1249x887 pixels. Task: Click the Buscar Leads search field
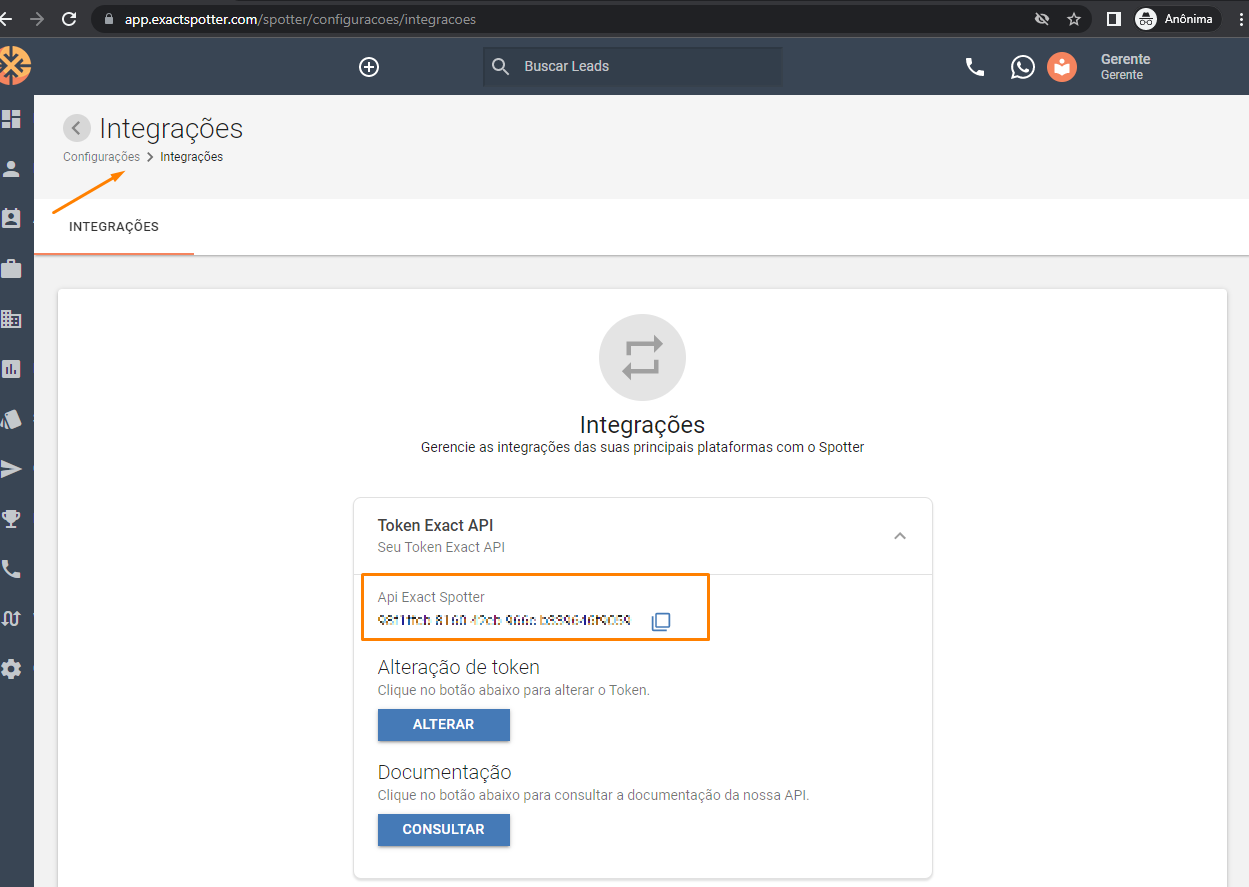[x=632, y=67]
